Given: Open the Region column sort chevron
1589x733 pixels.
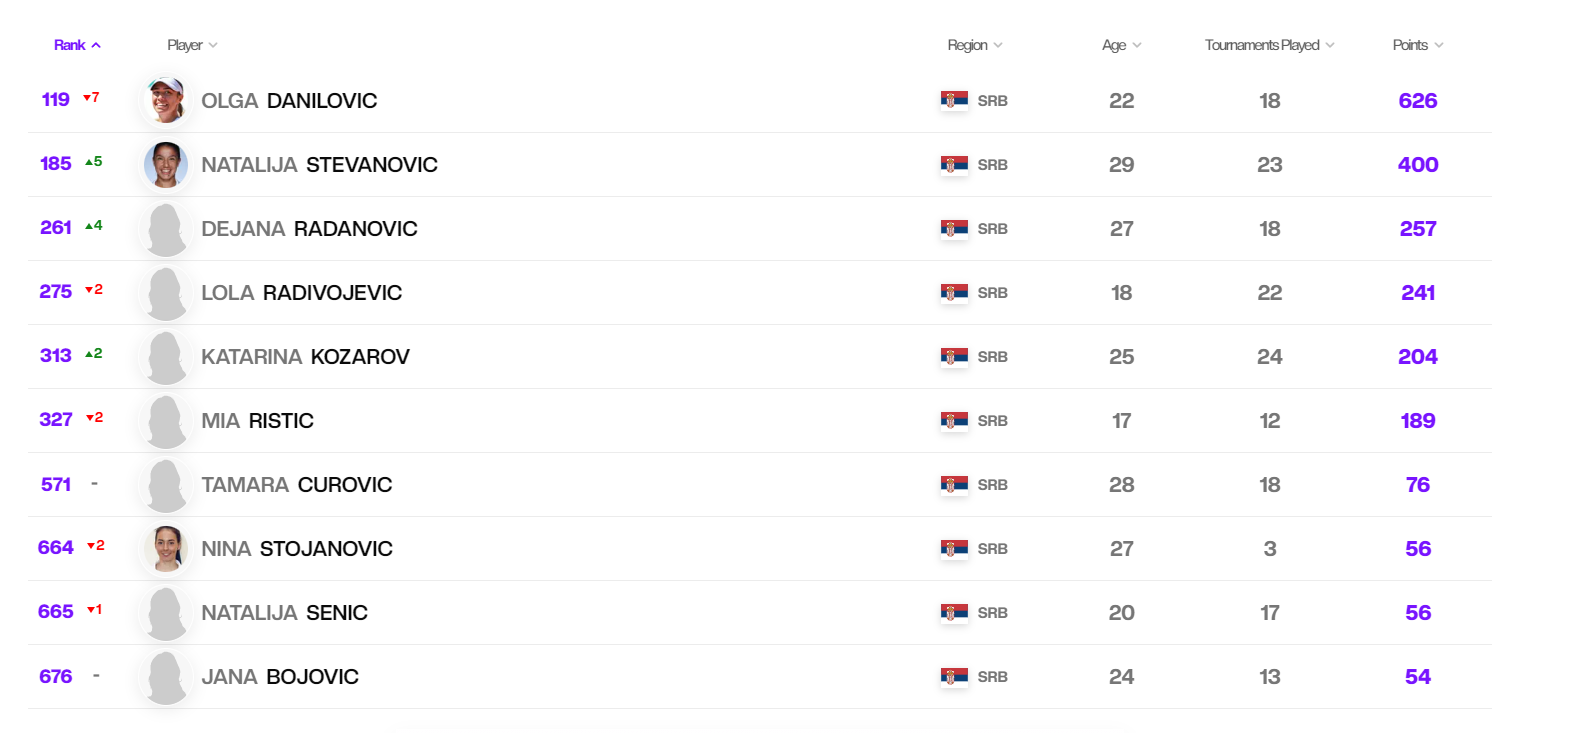Looking at the screenshot, I should point(998,45).
